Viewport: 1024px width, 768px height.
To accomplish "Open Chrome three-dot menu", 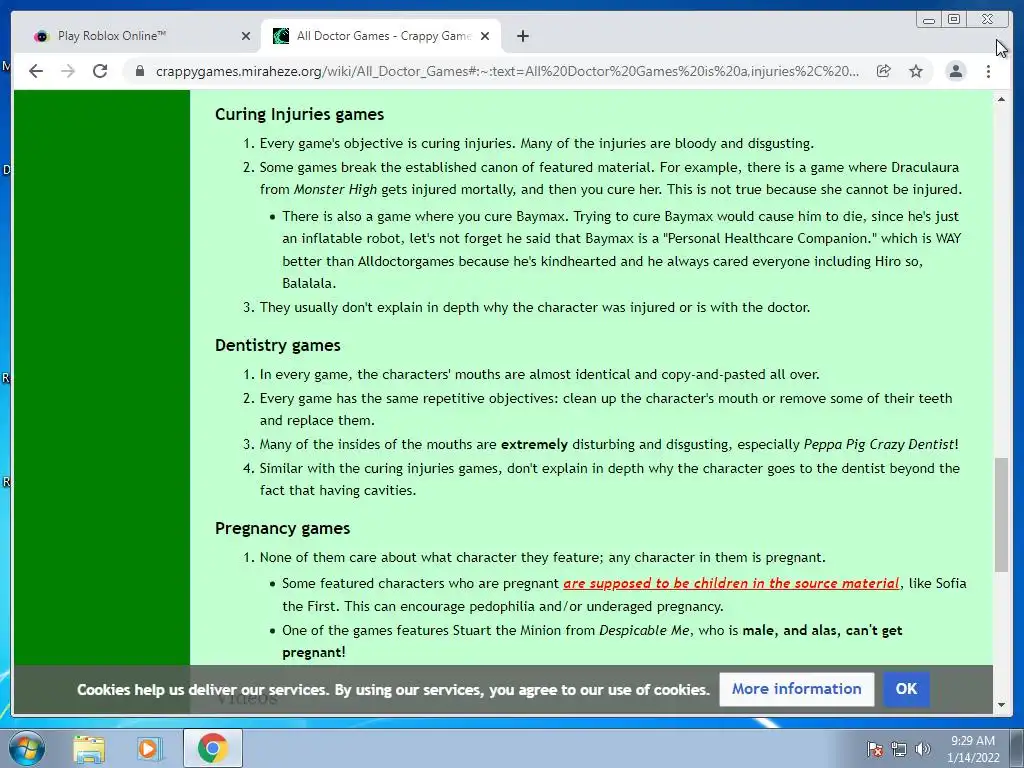I will point(988,71).
